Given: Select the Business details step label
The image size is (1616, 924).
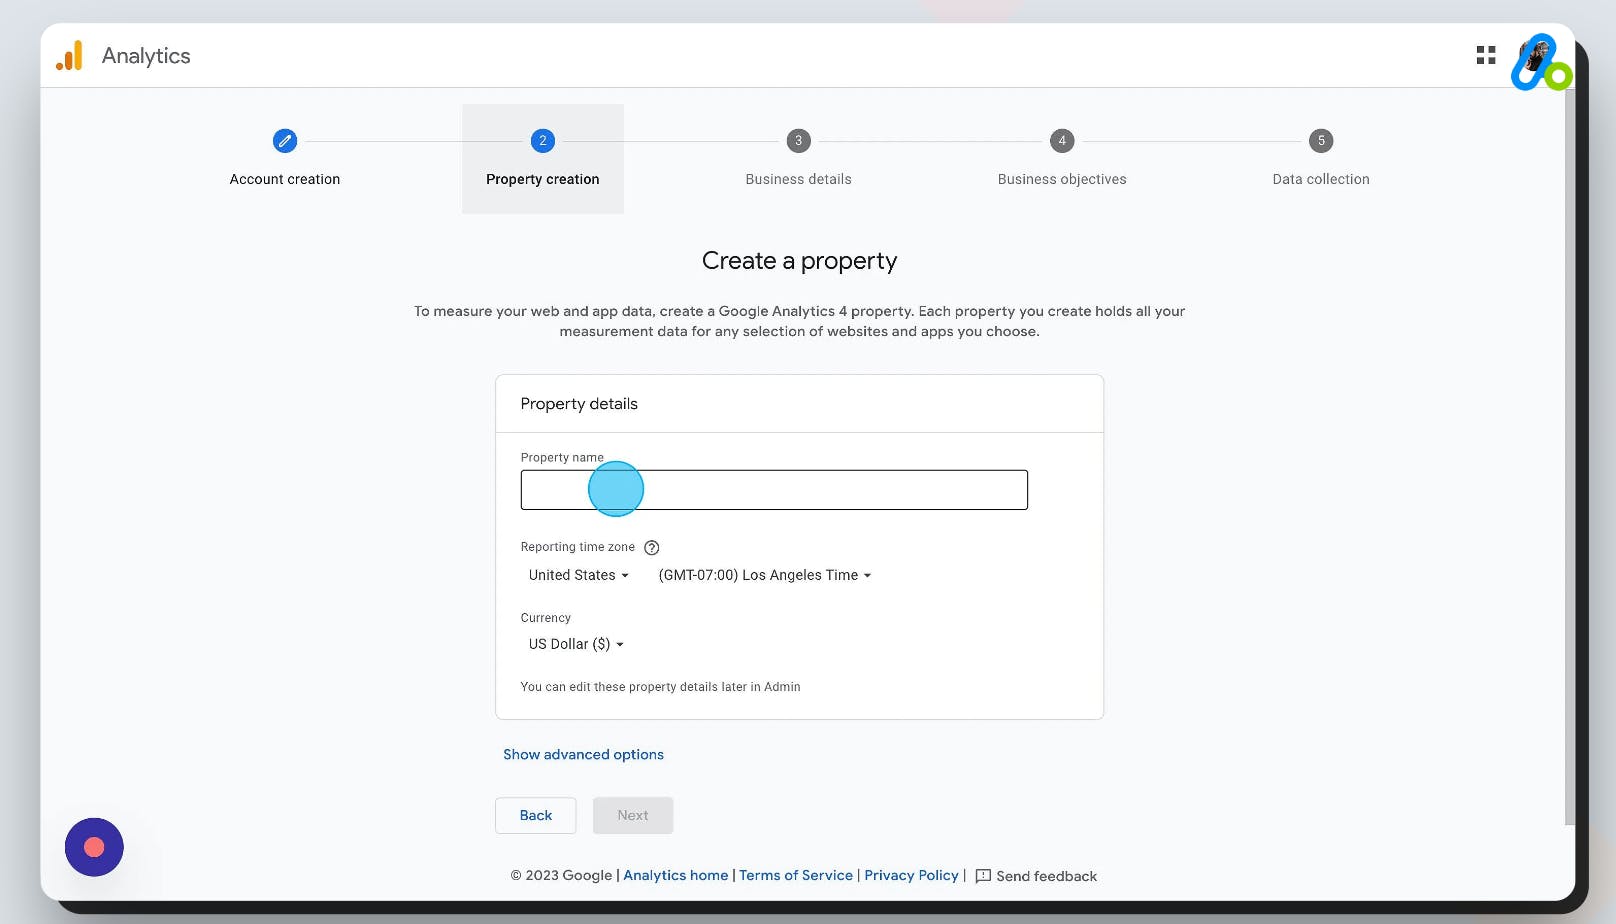Looking at the screenshot, I should coord(798,179).
